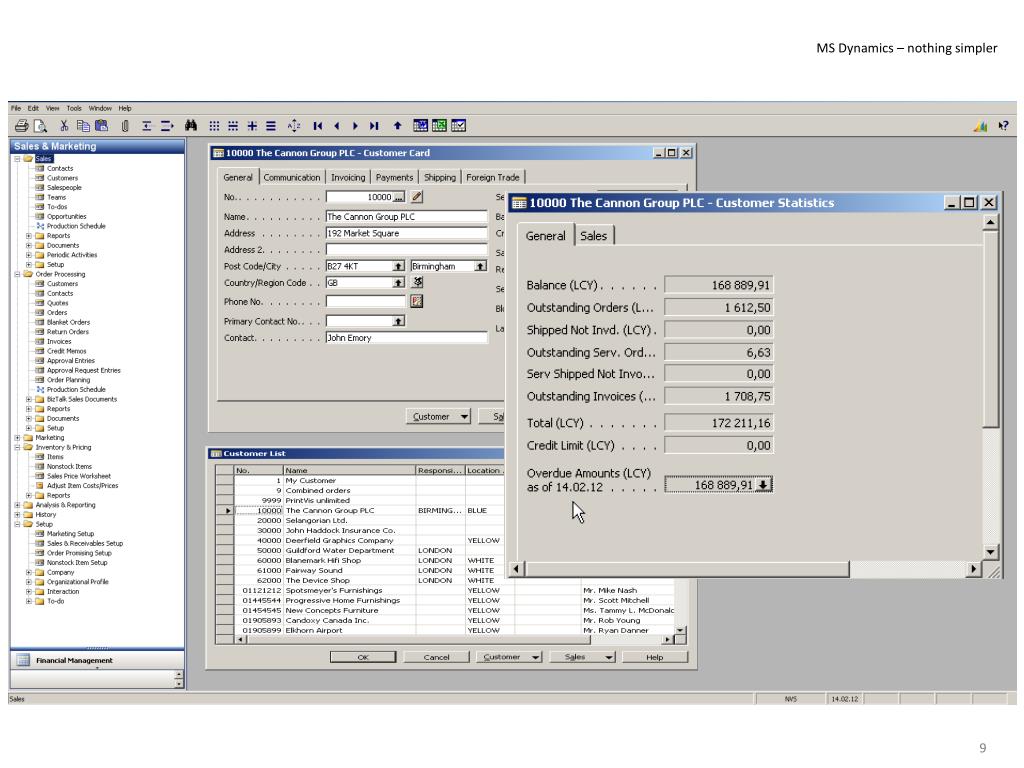This screenshot has width=1024, height=768.
Task: Click the four-line Show All icon in the toolbar
Action: (x=271, y=126)
